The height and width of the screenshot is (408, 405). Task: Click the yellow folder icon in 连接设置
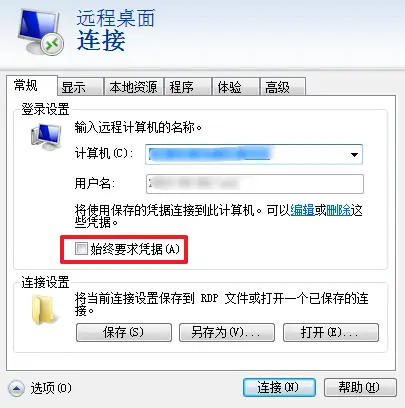pos(43,310)
